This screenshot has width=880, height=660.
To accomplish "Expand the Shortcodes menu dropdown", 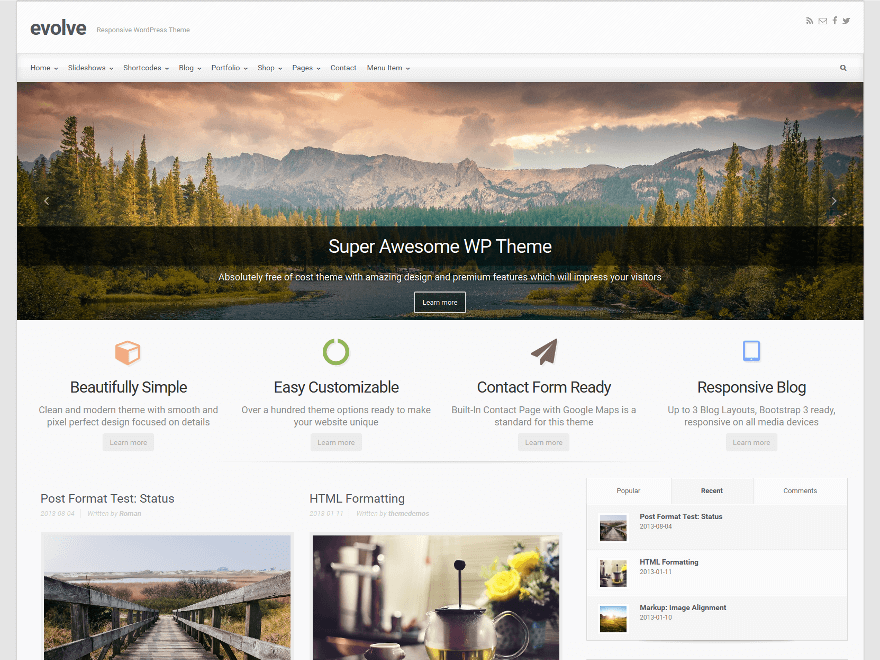I will [x=144, y=68].
